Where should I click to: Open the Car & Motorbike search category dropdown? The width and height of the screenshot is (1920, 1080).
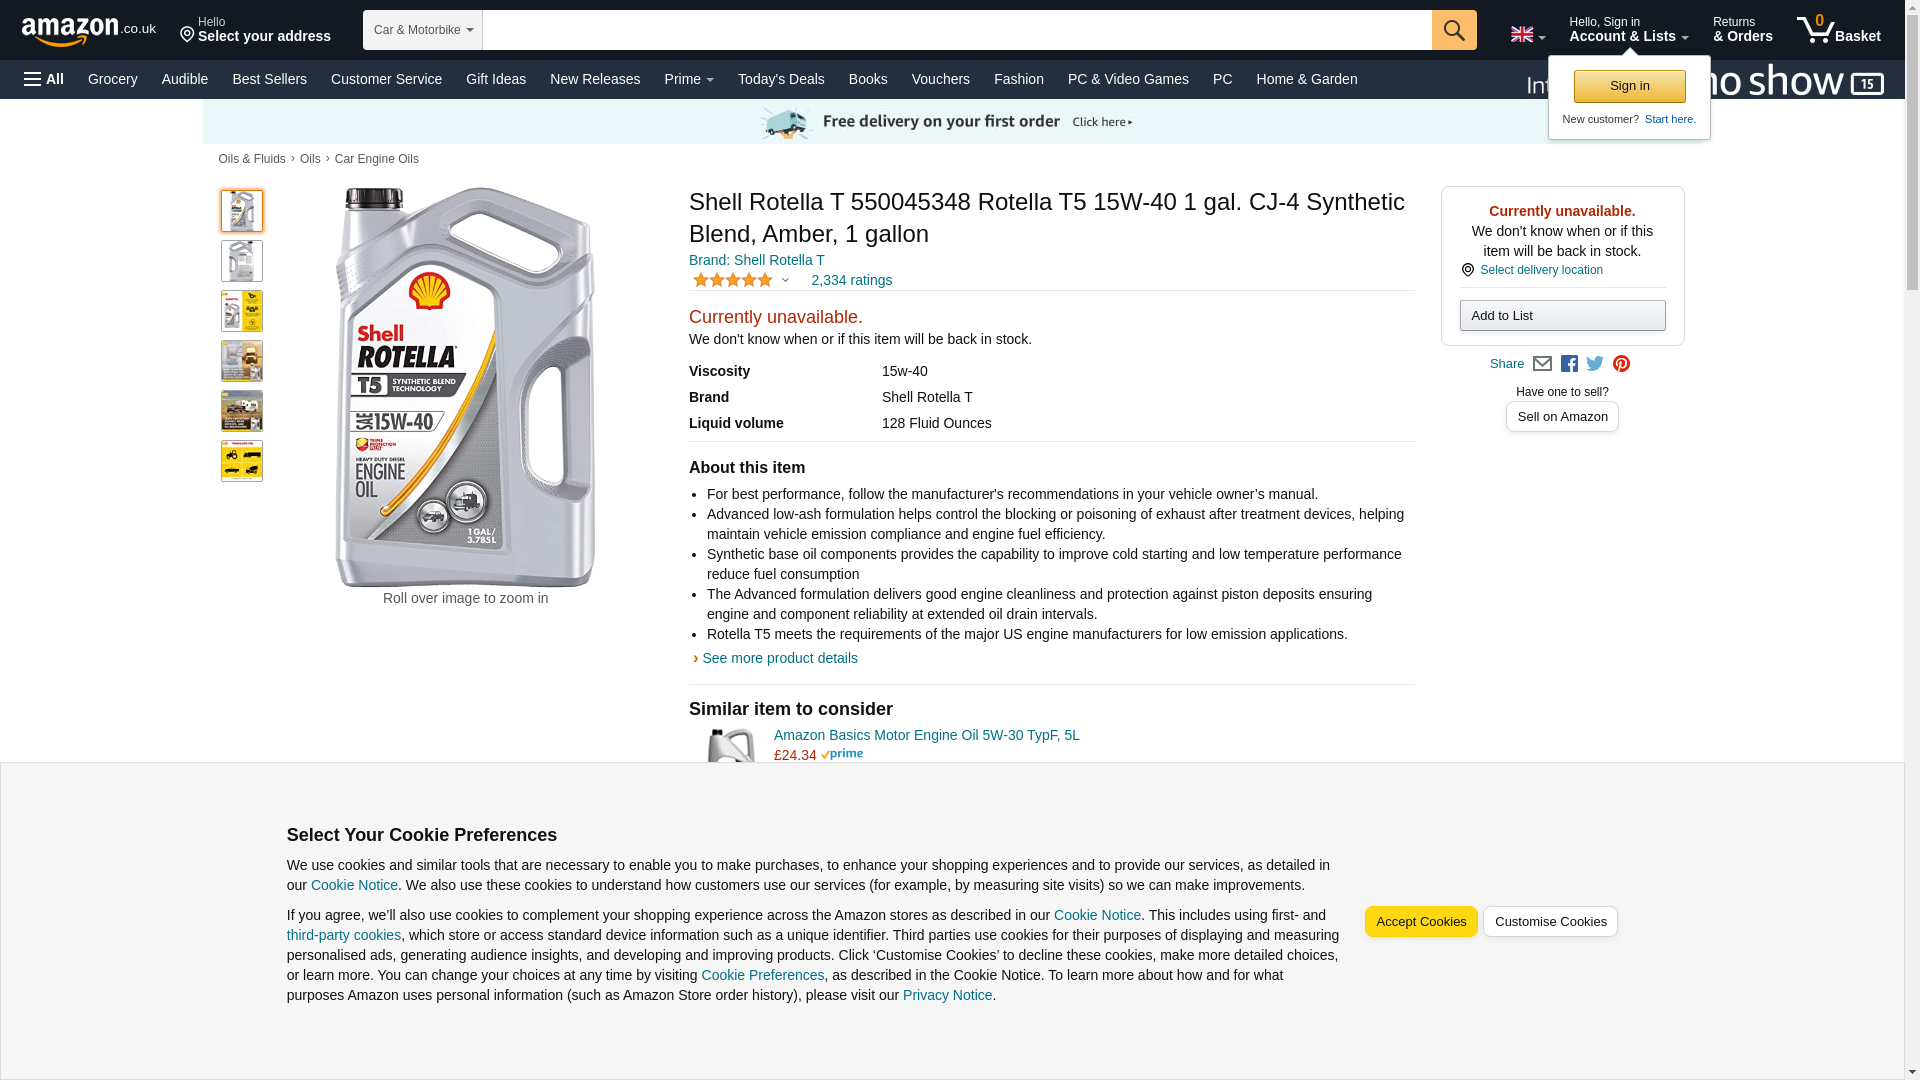(422, 30)
